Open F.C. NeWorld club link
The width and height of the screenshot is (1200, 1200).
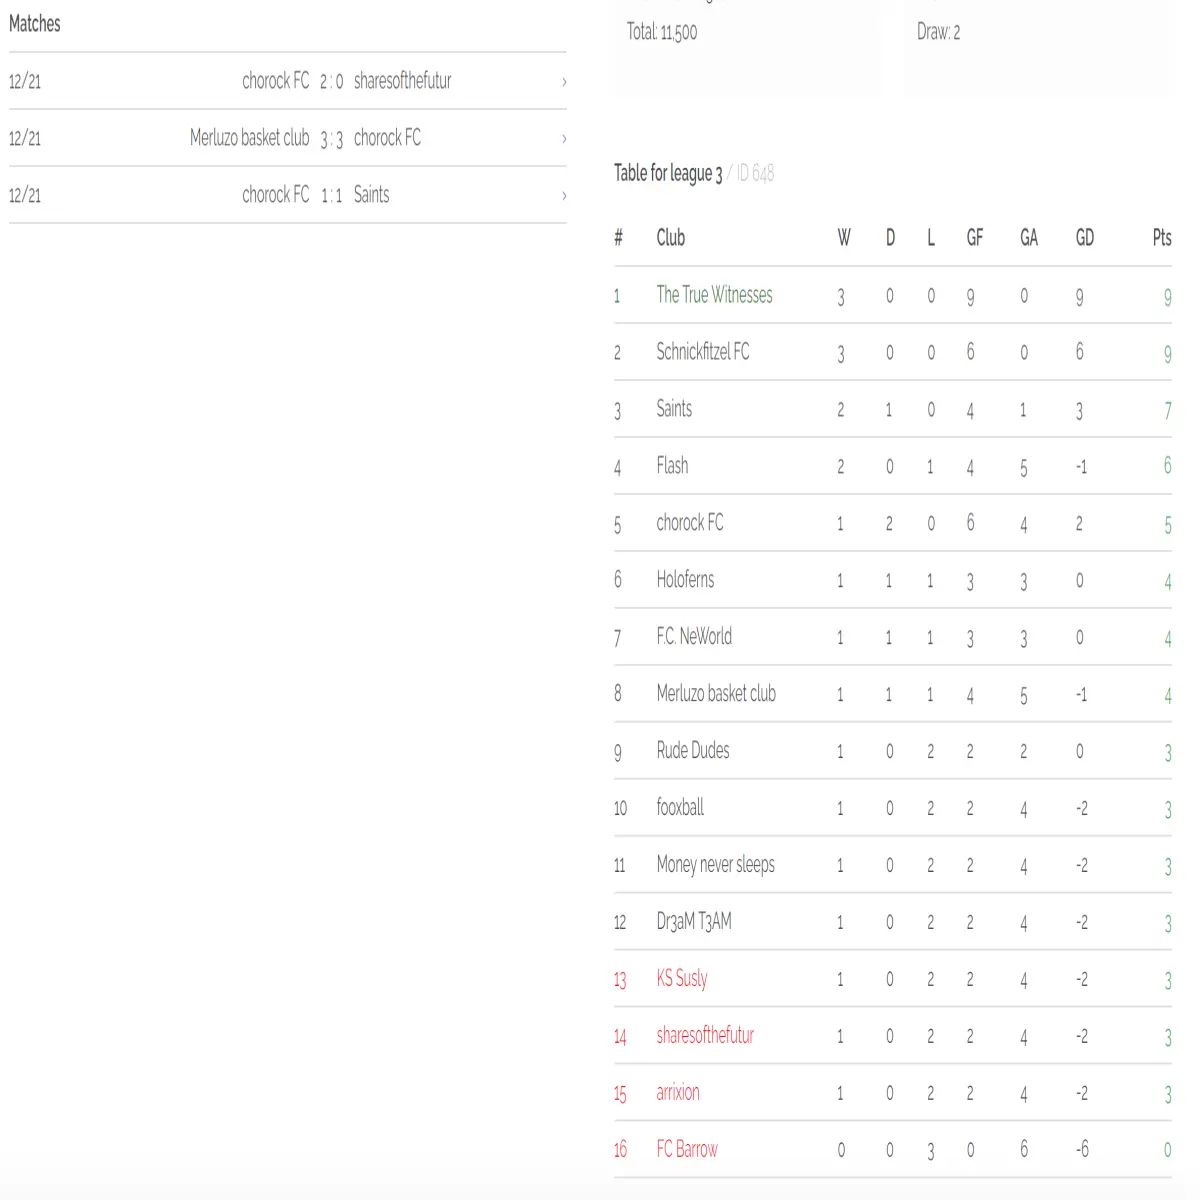tap(694, 637)
